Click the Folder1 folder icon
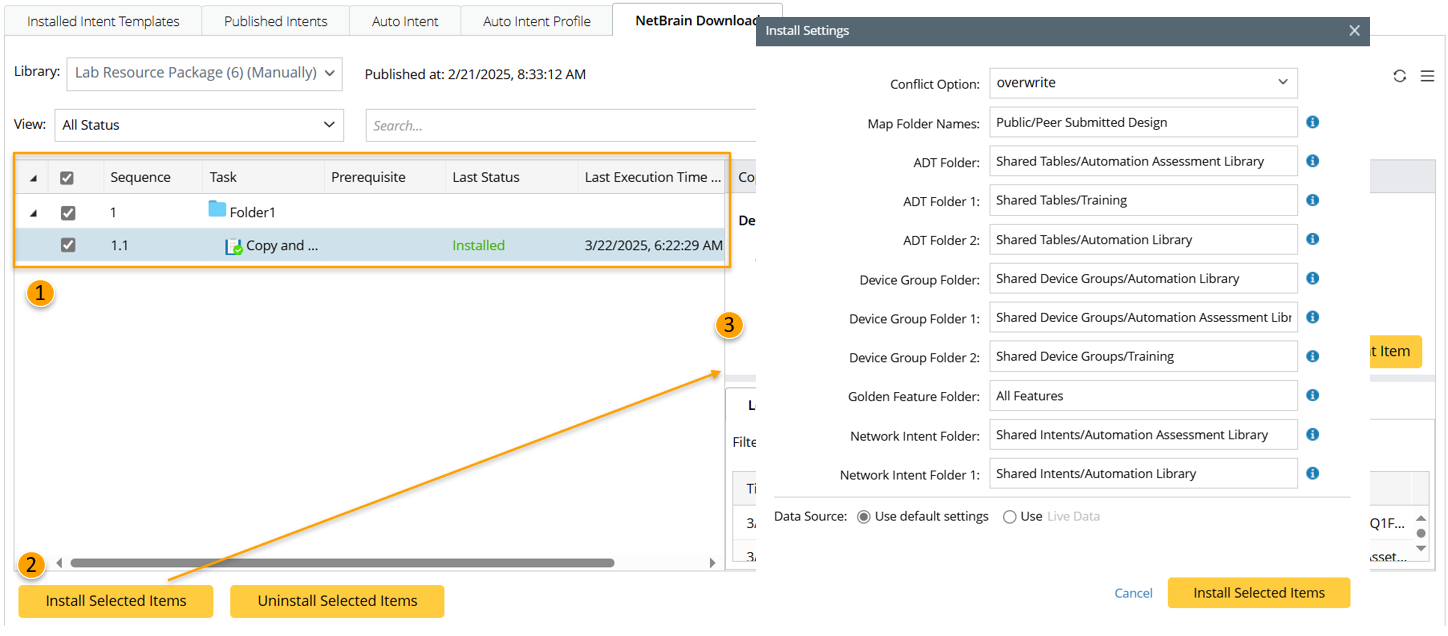1448x636 pixels. (x=217, y=211)
